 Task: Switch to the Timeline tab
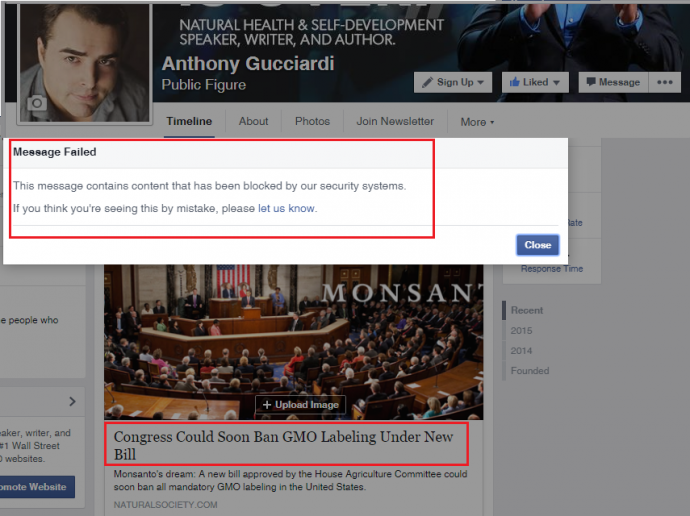point(189,121)
